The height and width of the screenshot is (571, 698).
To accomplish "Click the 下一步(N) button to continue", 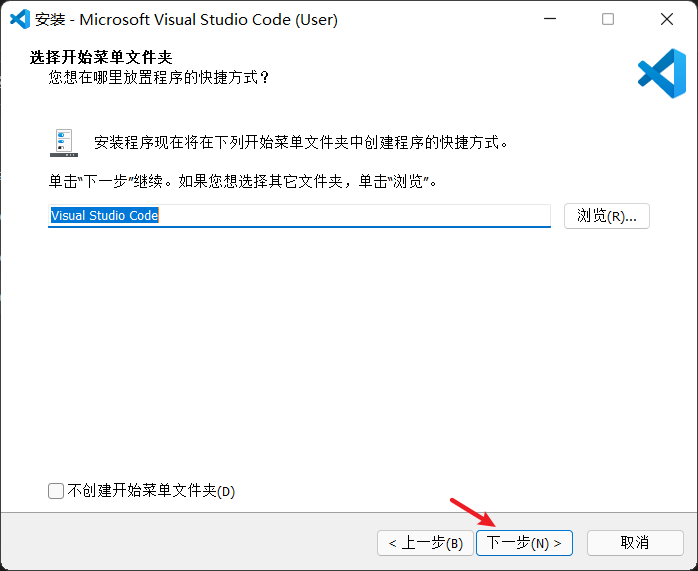I will [524, 543].
